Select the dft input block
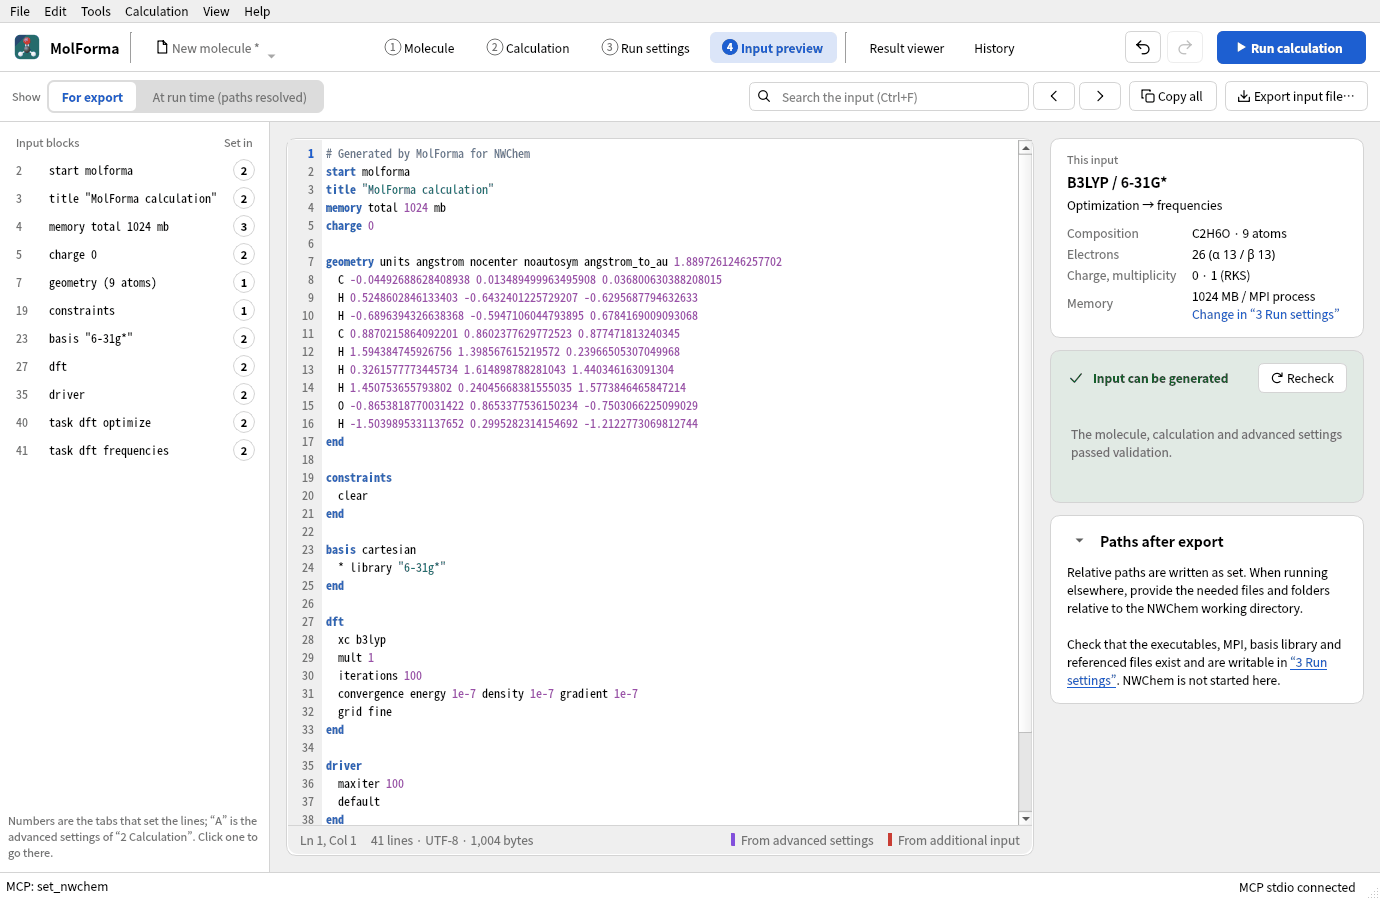Viewport: 1380px width, 900px height. click(134, 367)
